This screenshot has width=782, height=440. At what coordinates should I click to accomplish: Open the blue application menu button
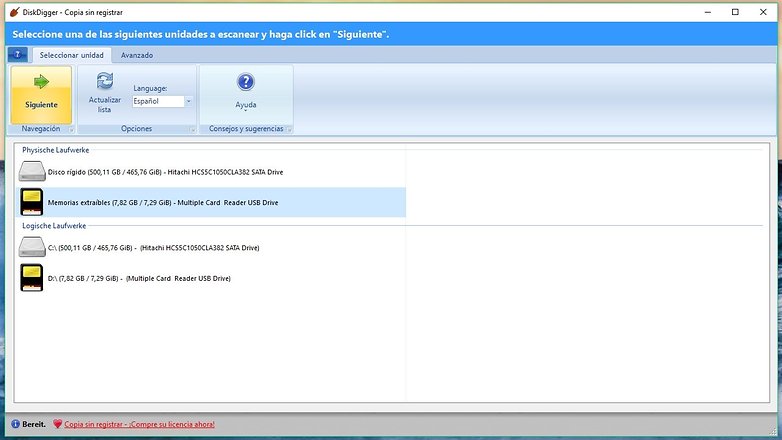[x=17, y=55]
